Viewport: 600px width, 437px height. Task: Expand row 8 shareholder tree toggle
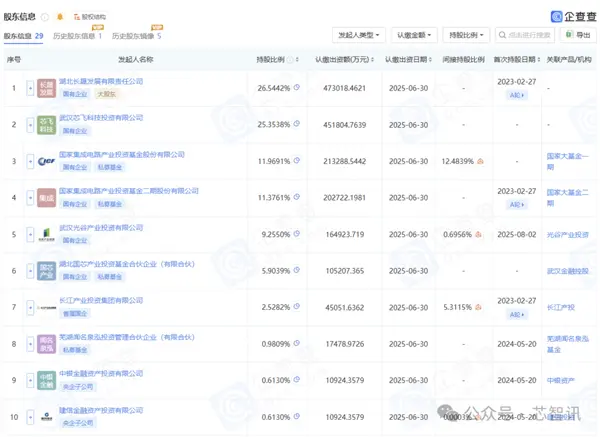click(x=30, y=344)
